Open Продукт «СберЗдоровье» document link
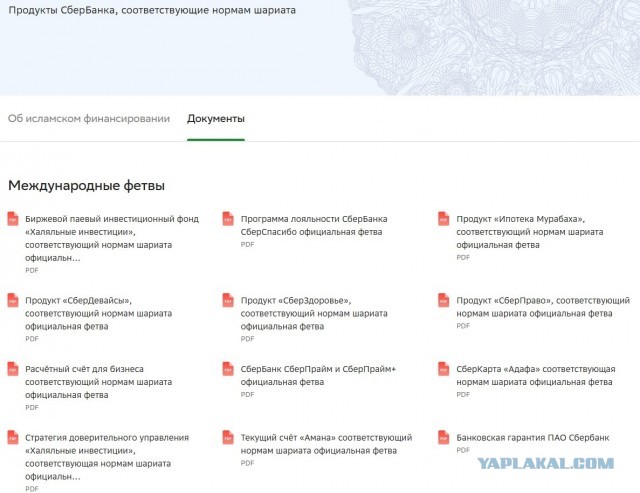640x493 pixels. click(314, 313)
